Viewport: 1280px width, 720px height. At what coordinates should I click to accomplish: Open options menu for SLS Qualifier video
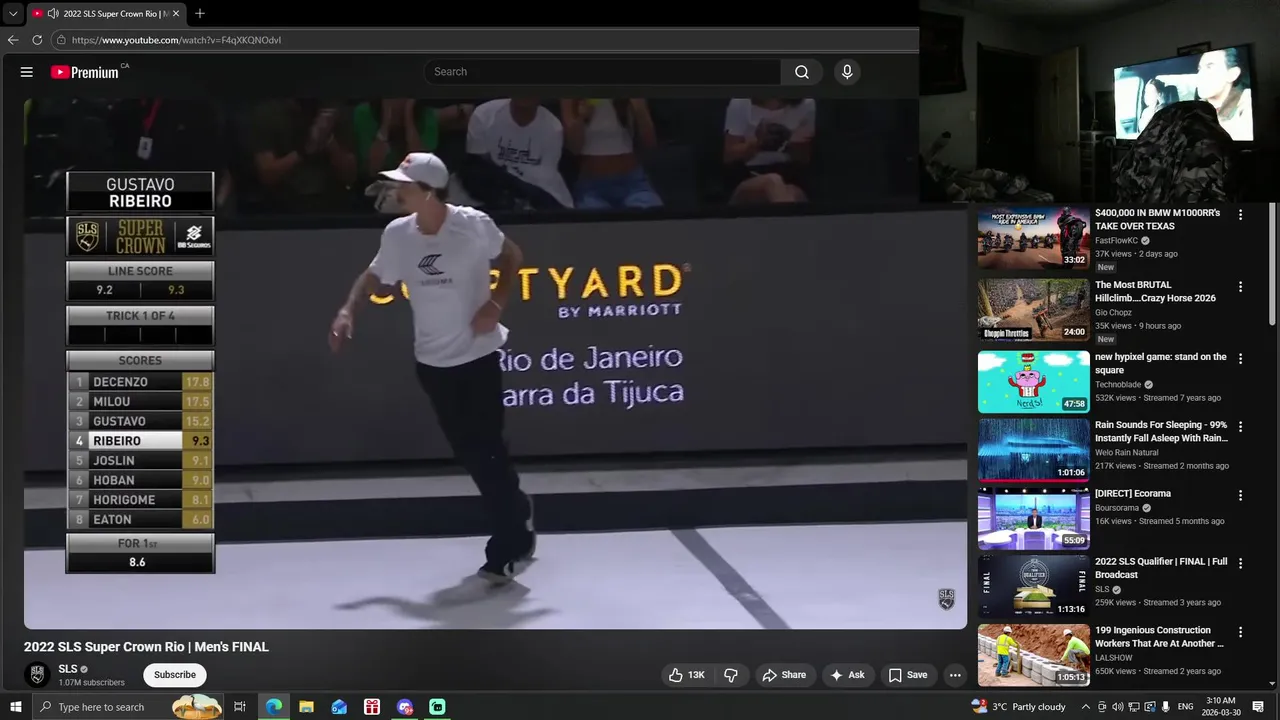1241,563
